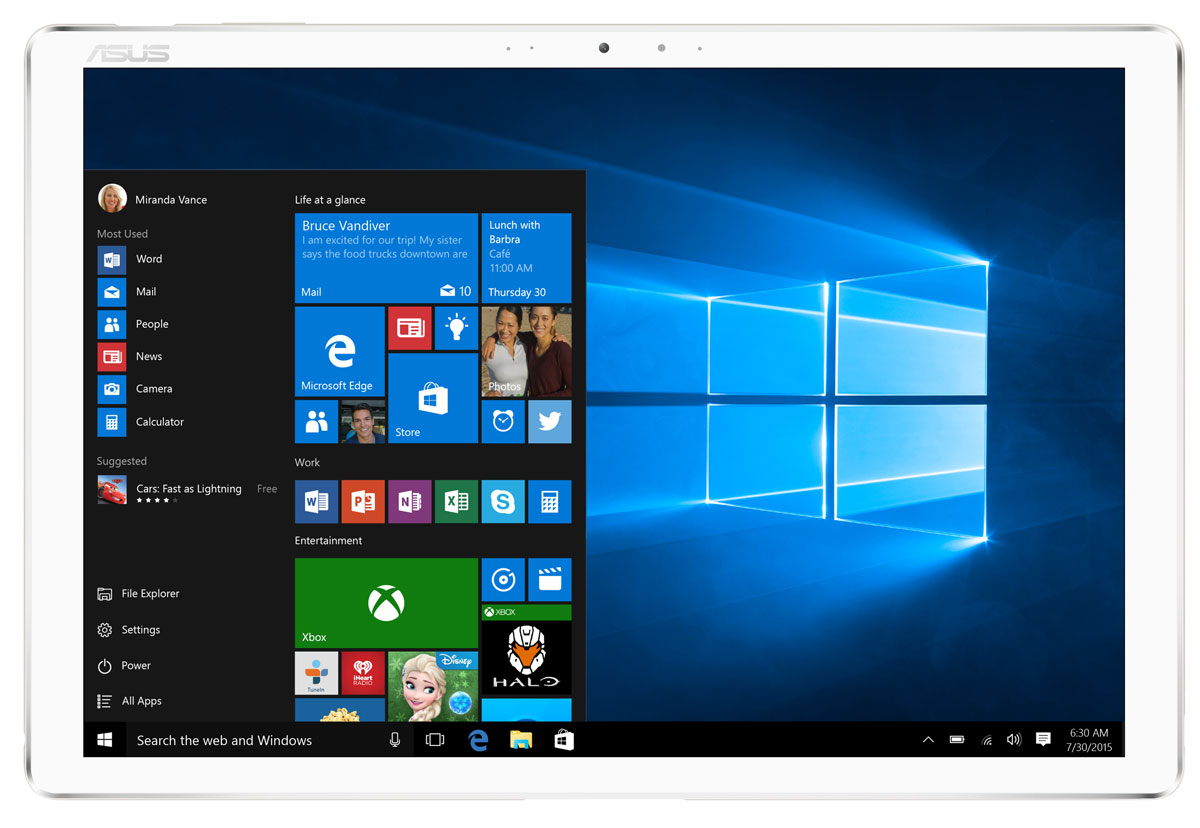Viewport: 1200px width, 828px height.
Task: Launch Word tile in the Work group
Action: [x=316, y=502]
